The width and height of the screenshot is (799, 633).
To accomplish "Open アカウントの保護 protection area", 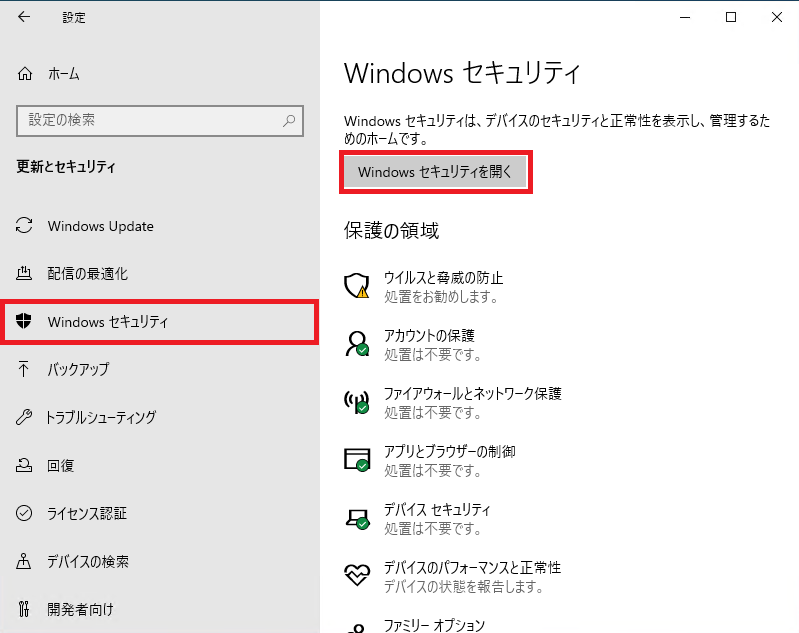I will (x=429, y=335).
